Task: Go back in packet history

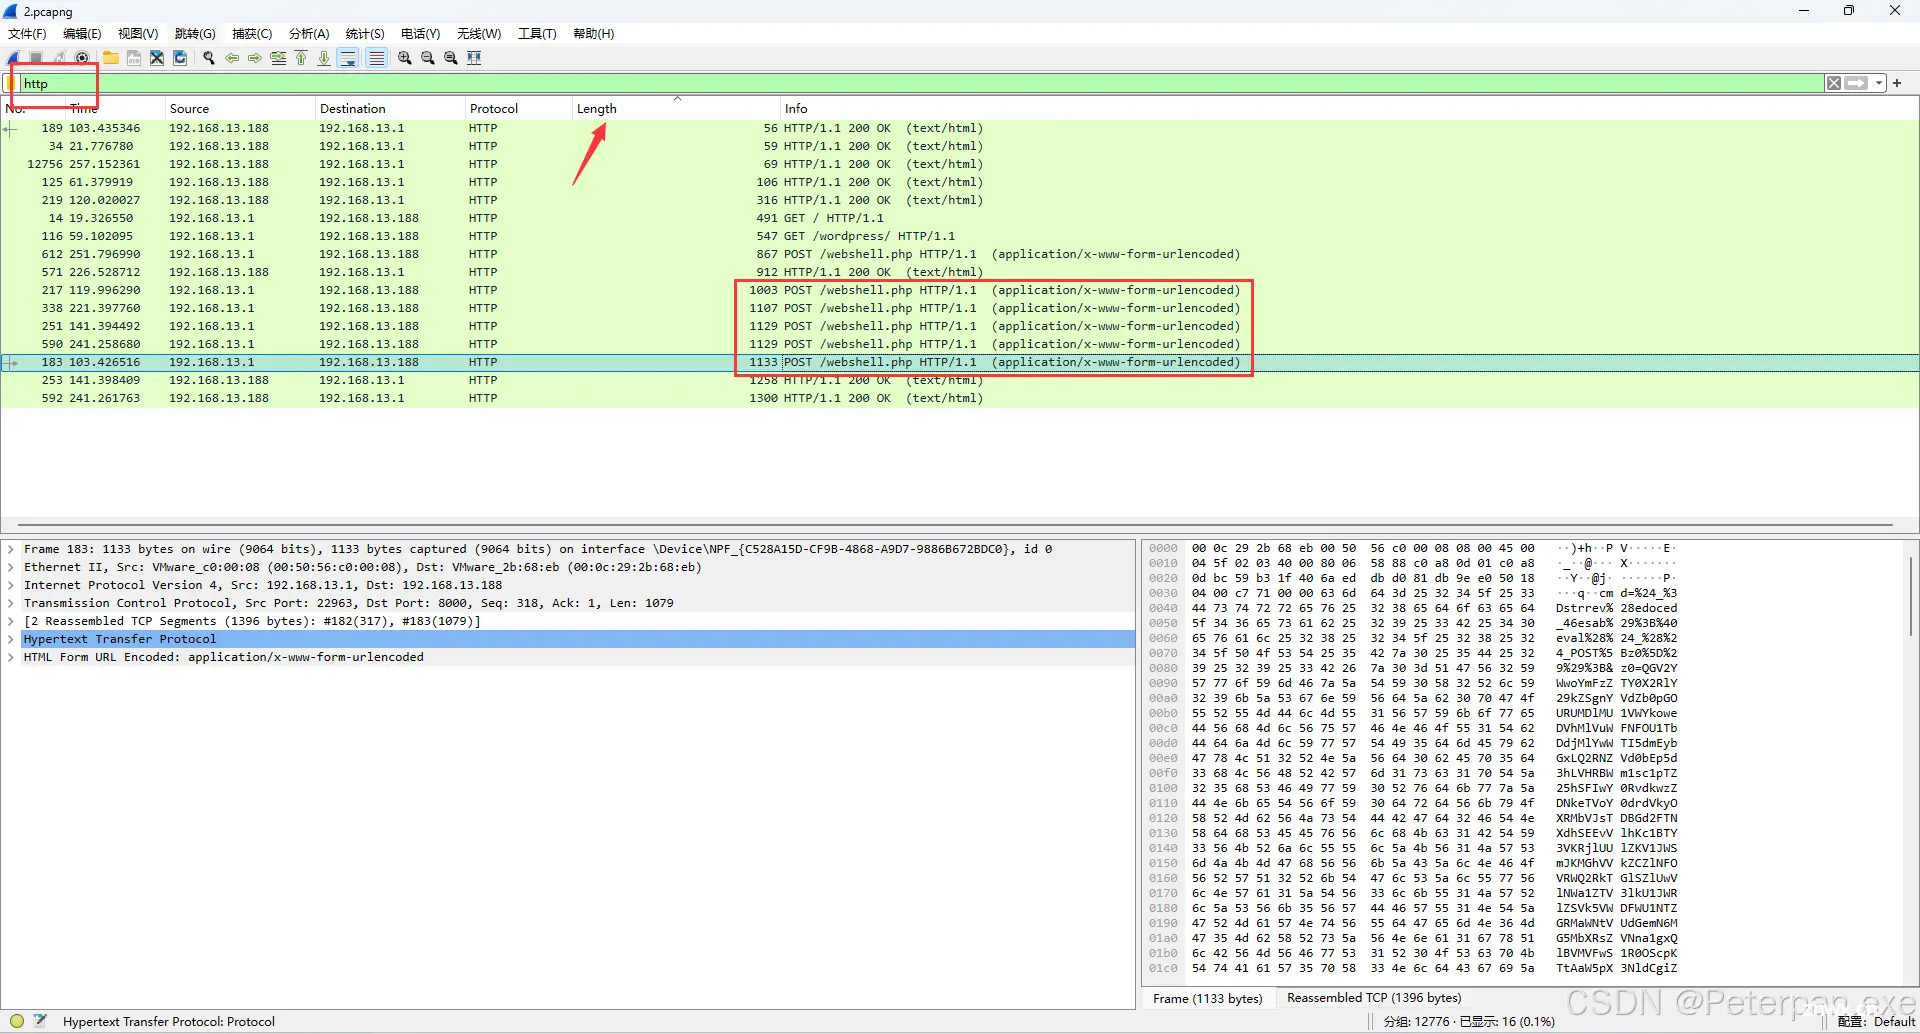Action: click(x=232, y=58)
